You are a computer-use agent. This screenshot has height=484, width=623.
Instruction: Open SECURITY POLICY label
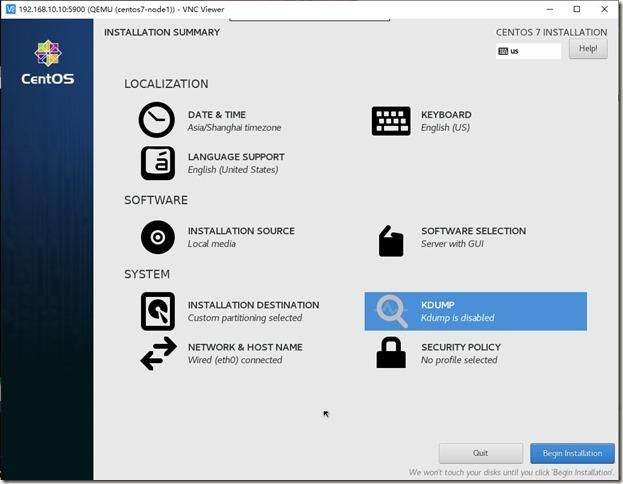click(461, 347)
